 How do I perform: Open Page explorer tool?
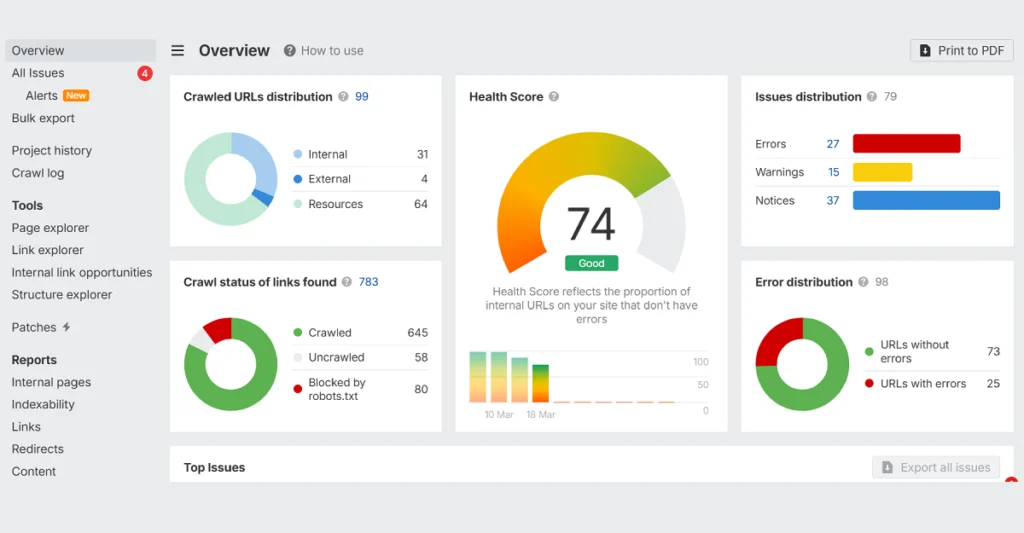(x=50, y=228)
